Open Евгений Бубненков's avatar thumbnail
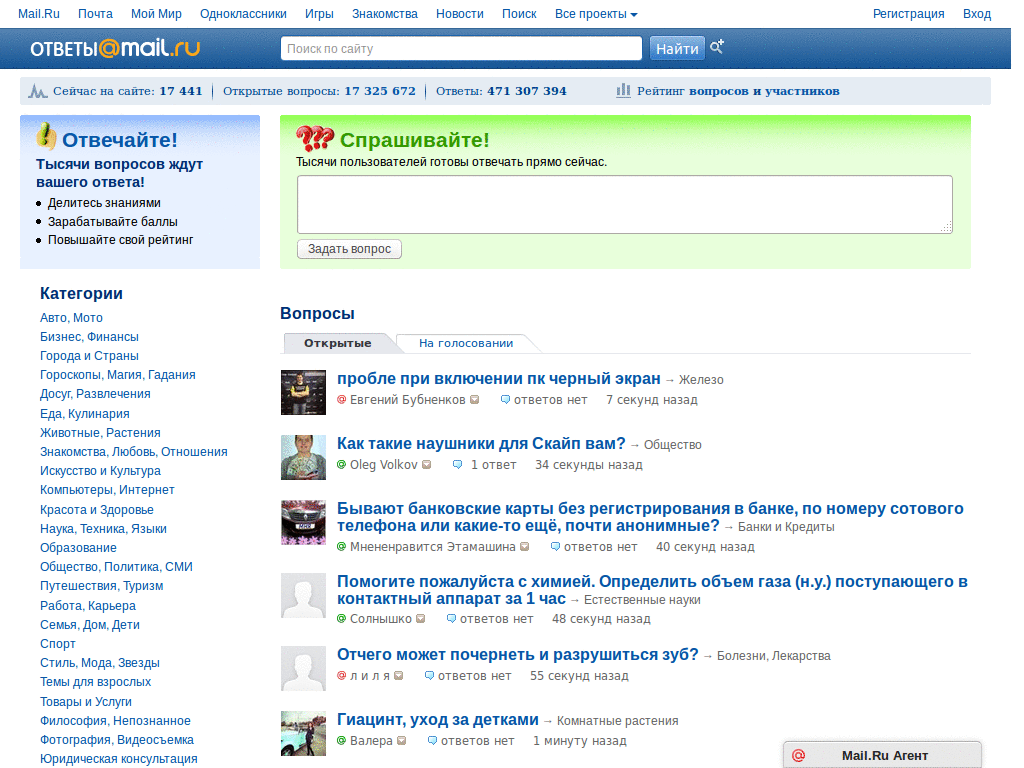Image resolution: width=1024 pixels, height=768 pixels. click(x=303, y=392)
